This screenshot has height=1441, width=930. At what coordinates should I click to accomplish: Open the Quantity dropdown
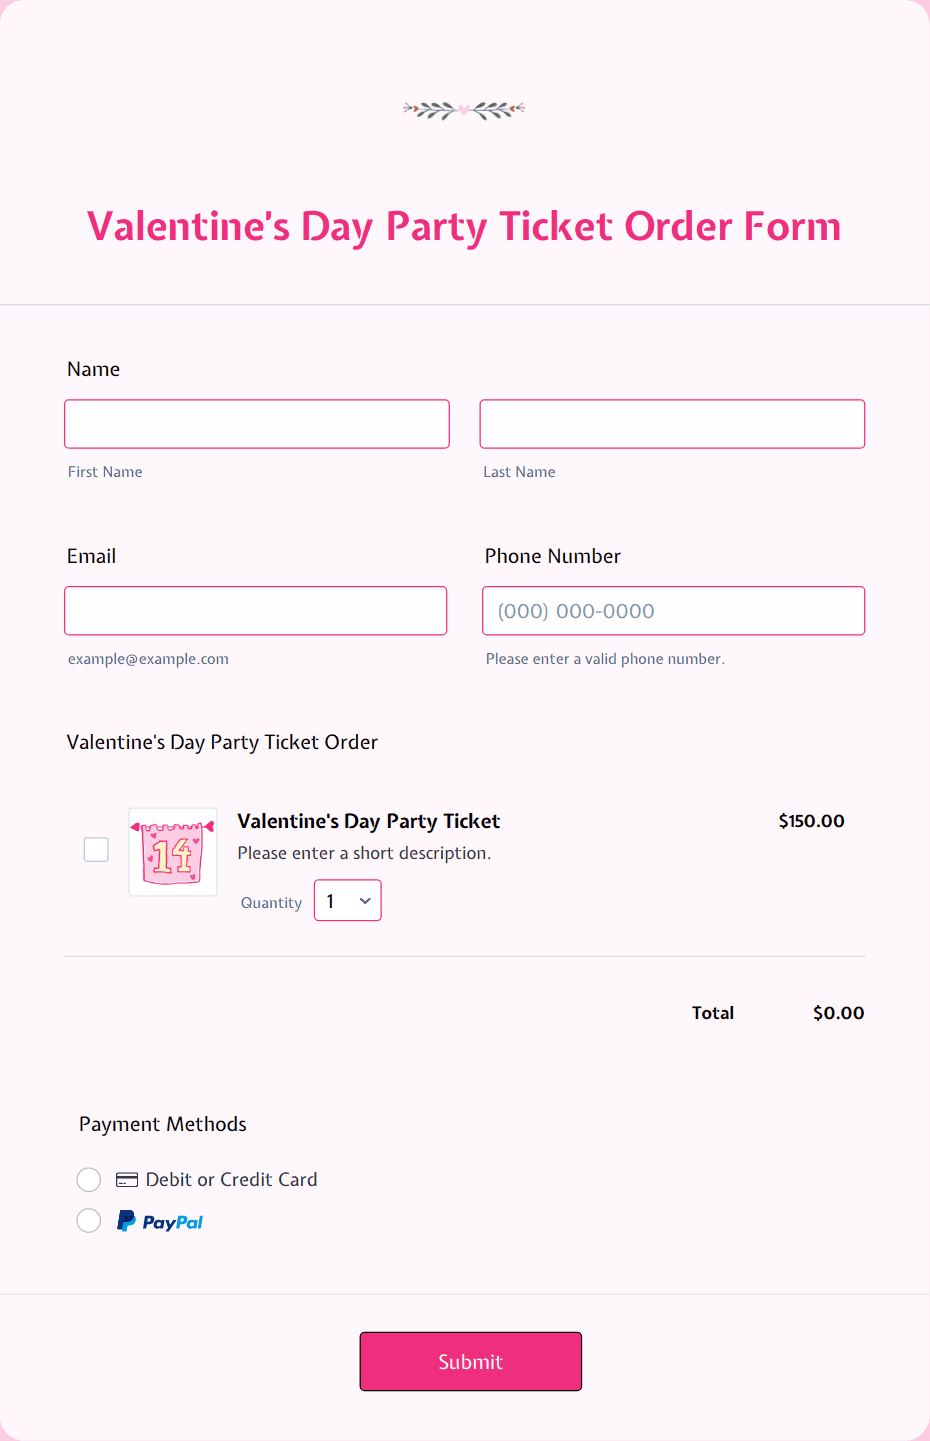(x=348, y=900)
